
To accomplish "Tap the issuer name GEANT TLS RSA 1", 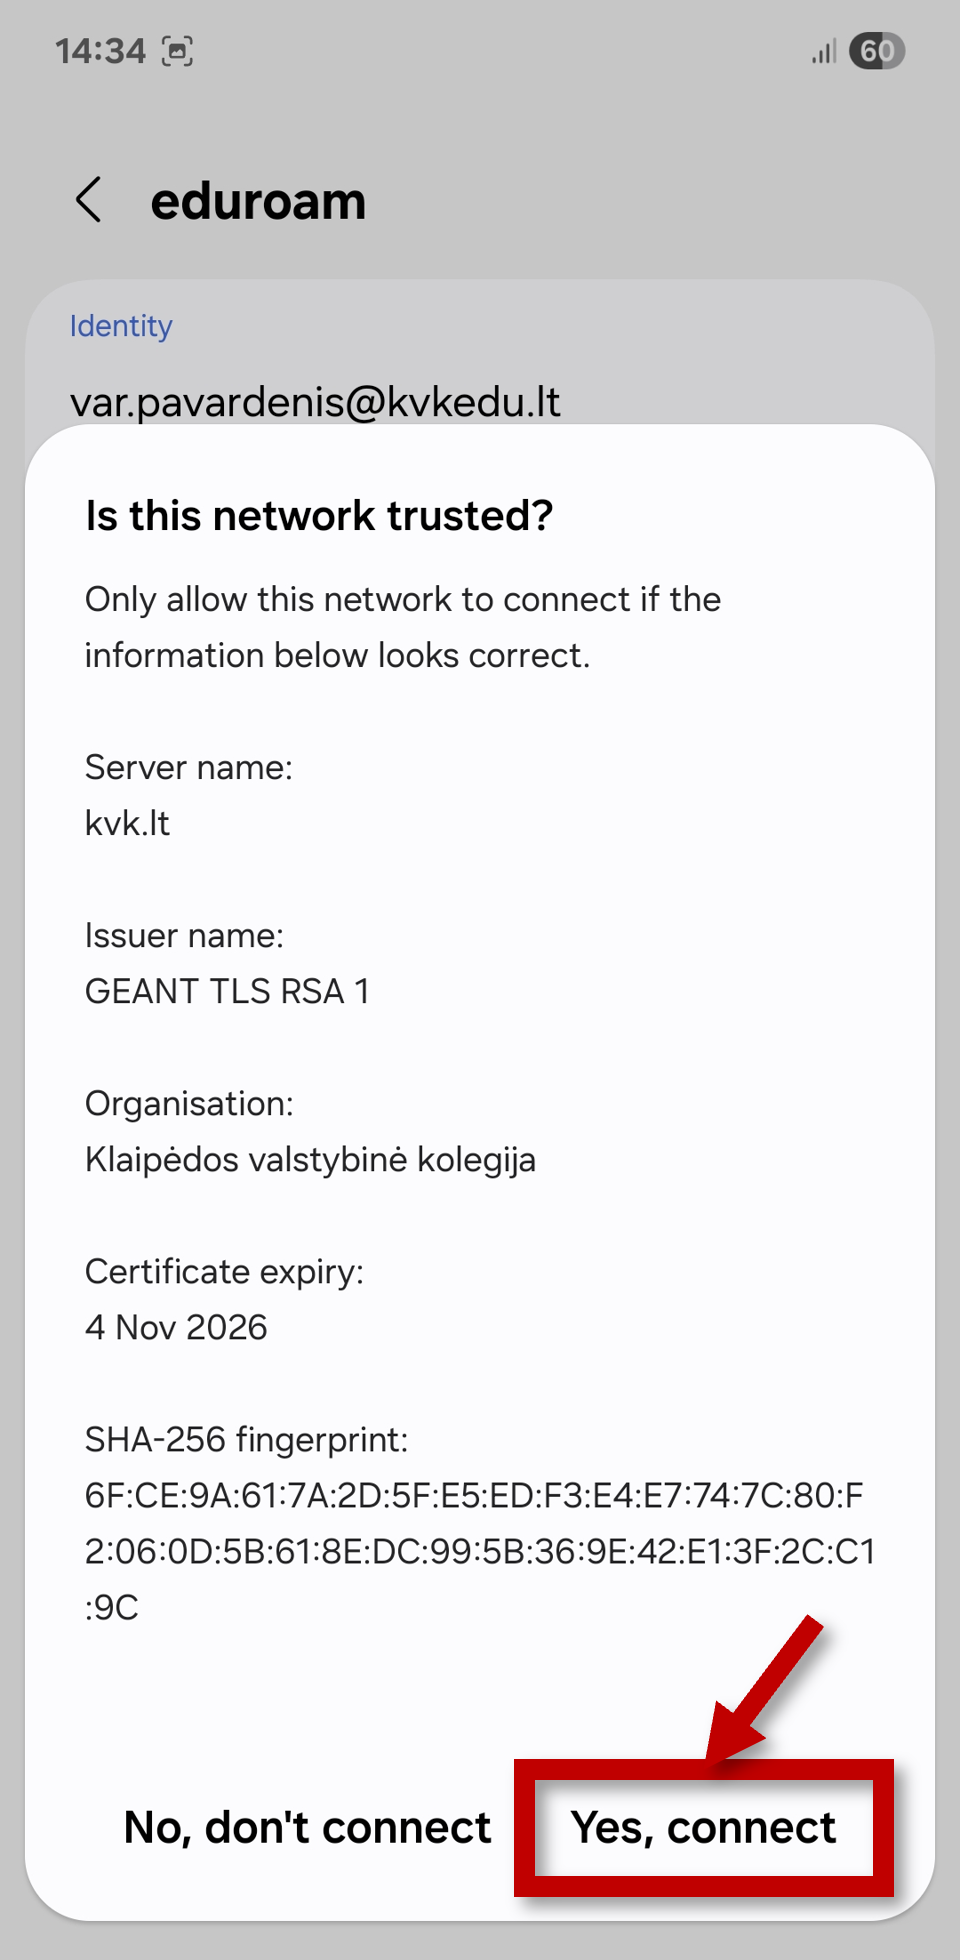I will pyautogui.click(x=227, y=991).
